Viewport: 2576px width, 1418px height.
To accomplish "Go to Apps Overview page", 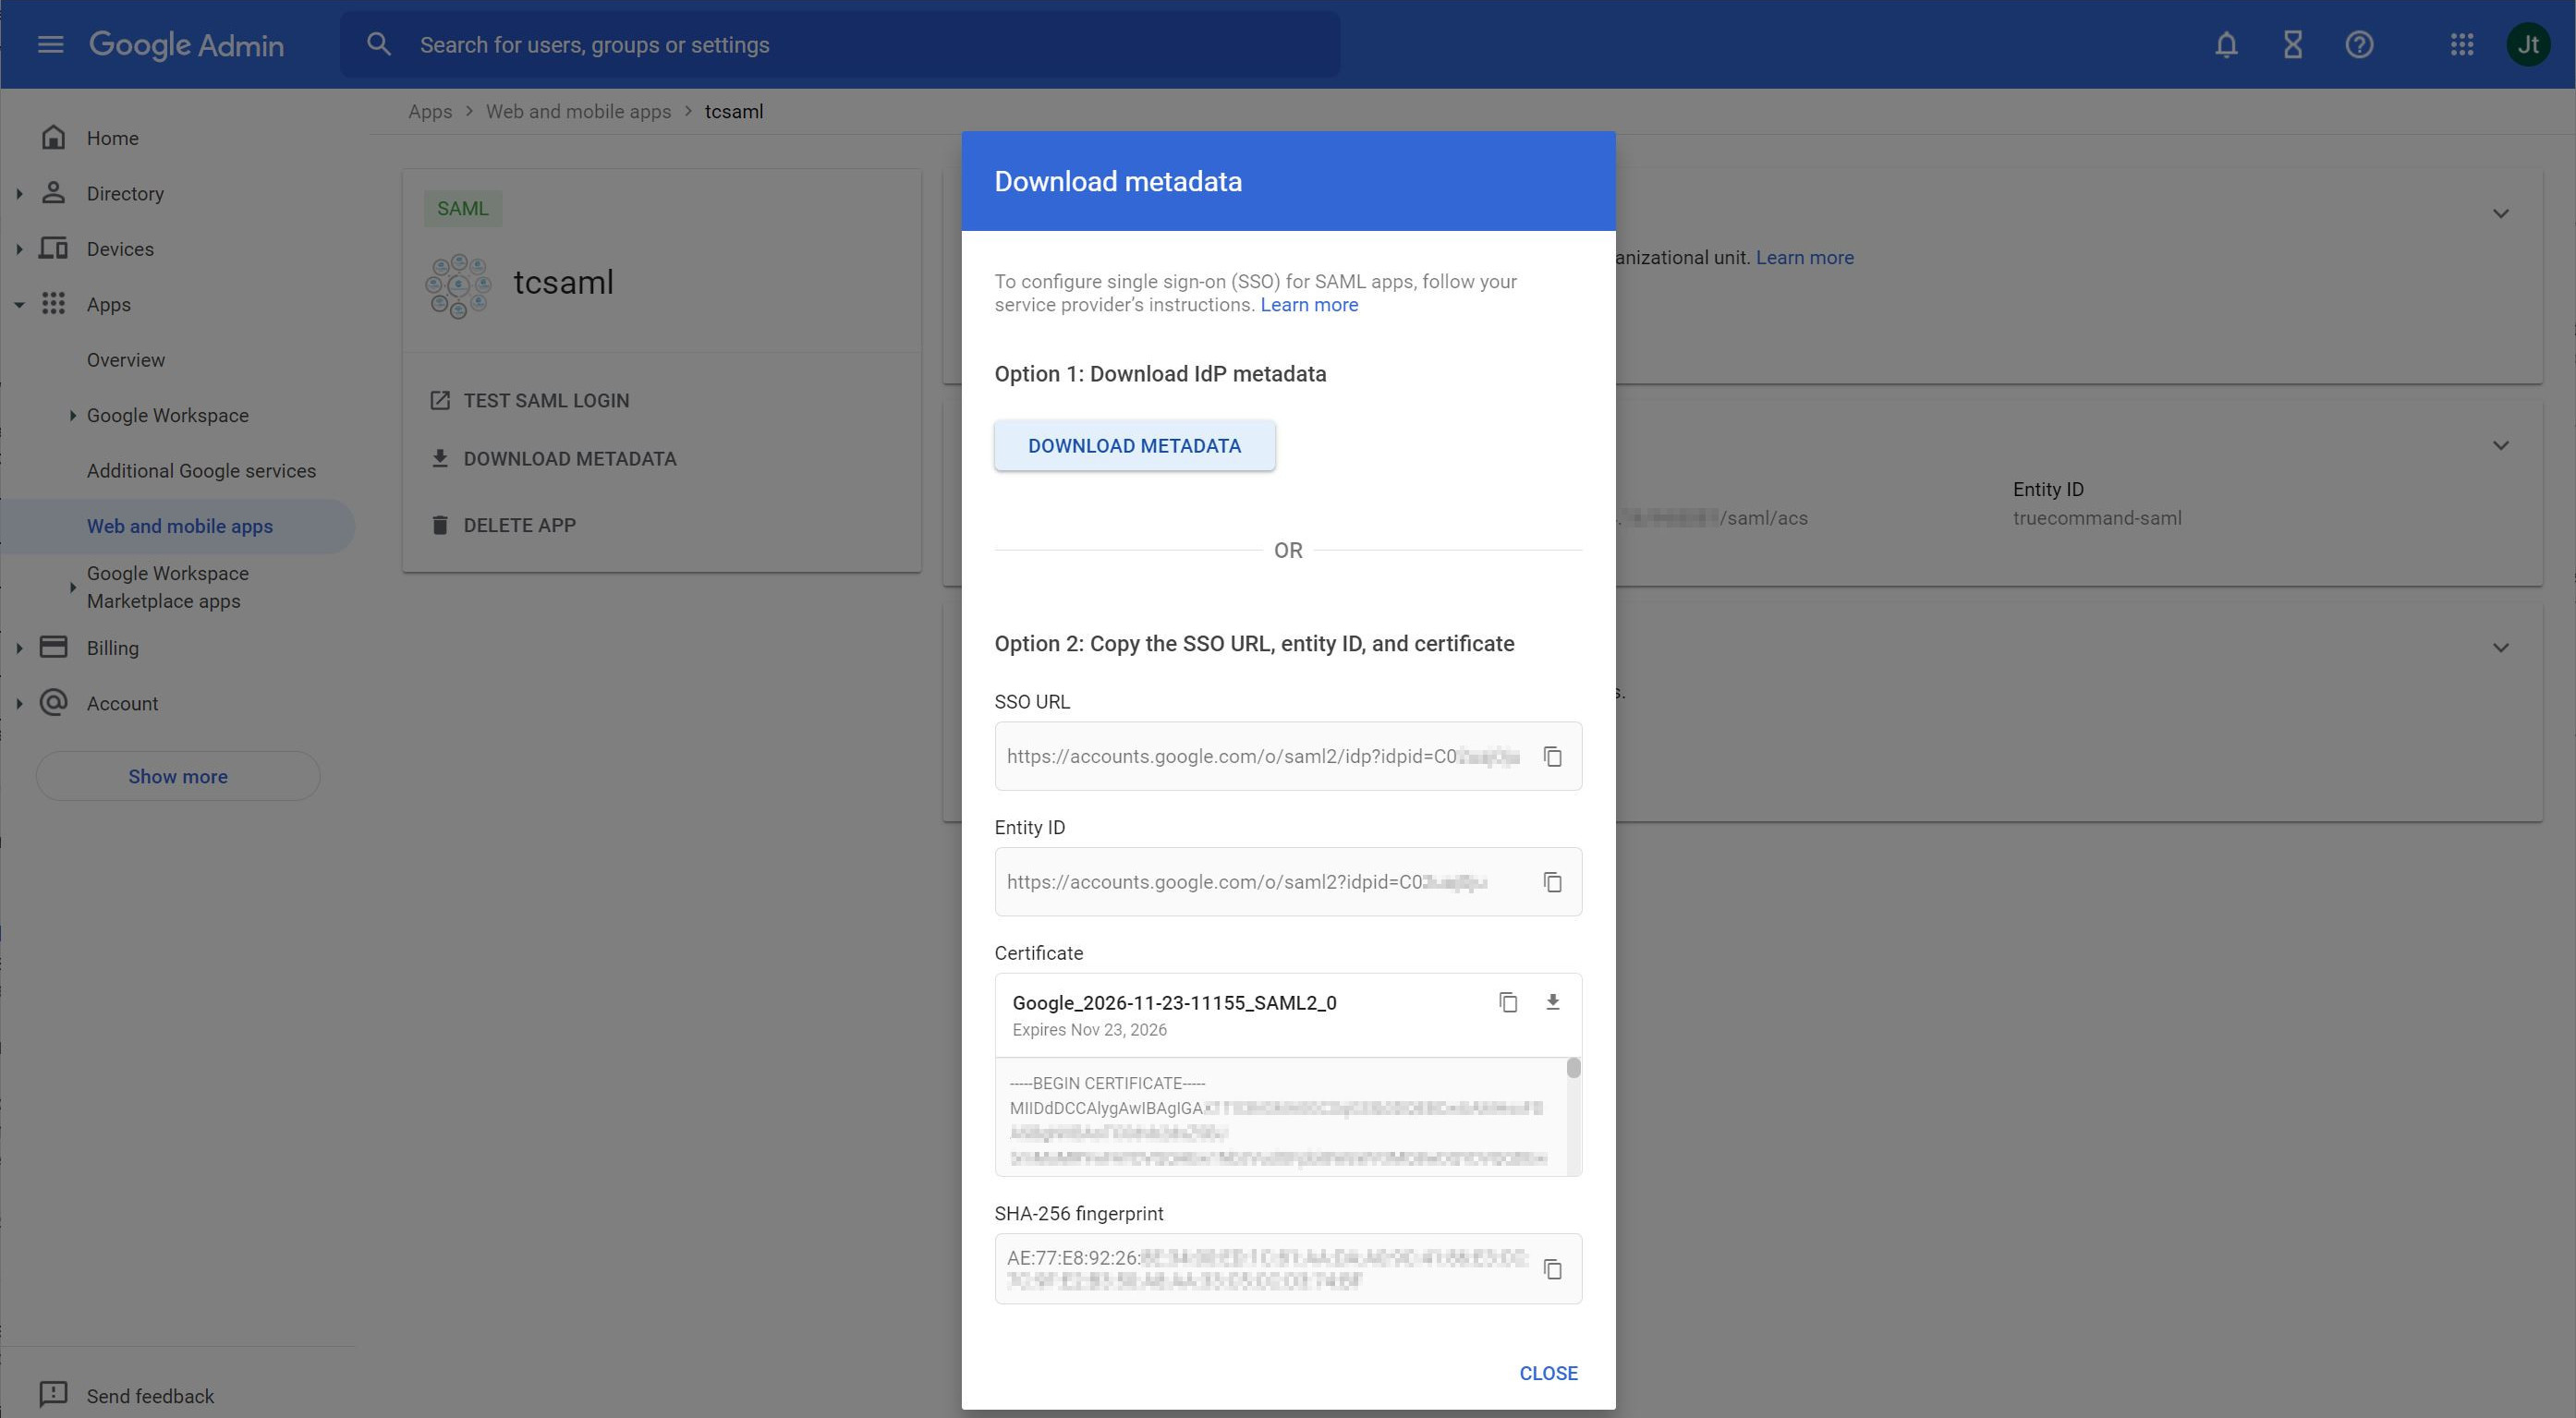I will pos(126,360).
